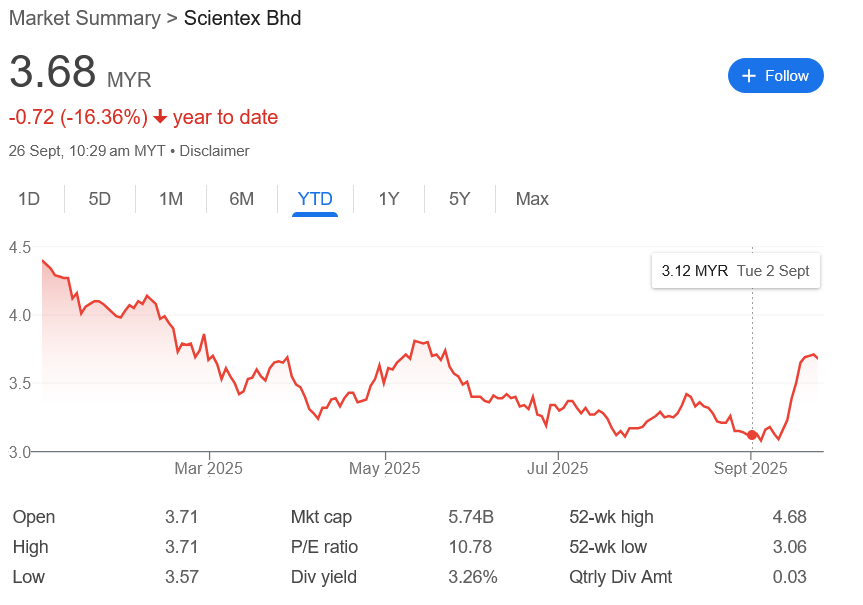Open the 1Y range tab

click(x=389, y=199)
